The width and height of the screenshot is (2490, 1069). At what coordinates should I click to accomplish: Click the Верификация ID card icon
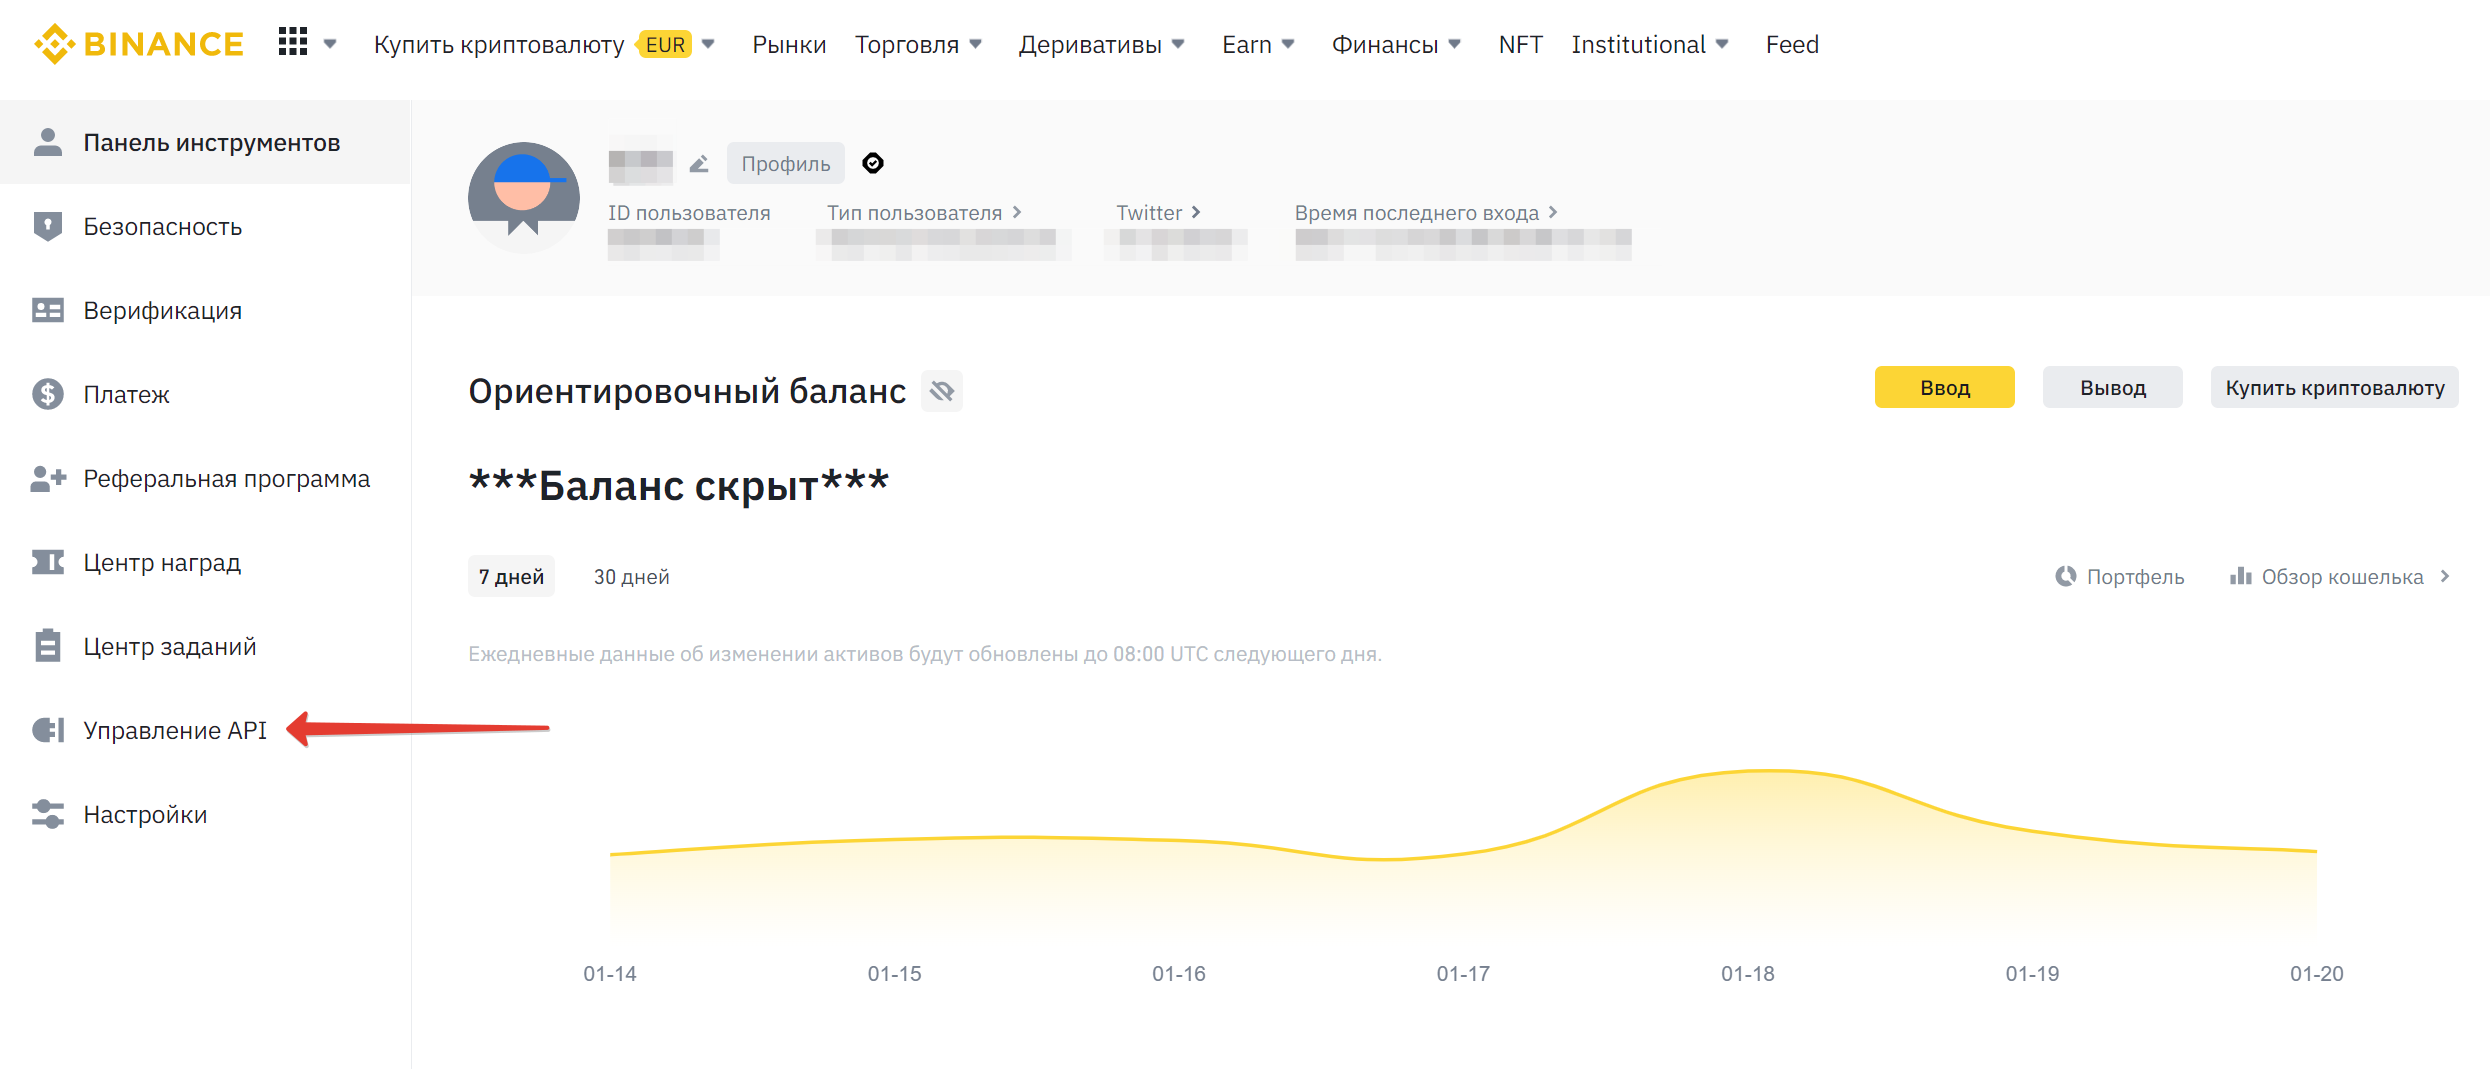[48, 310]
